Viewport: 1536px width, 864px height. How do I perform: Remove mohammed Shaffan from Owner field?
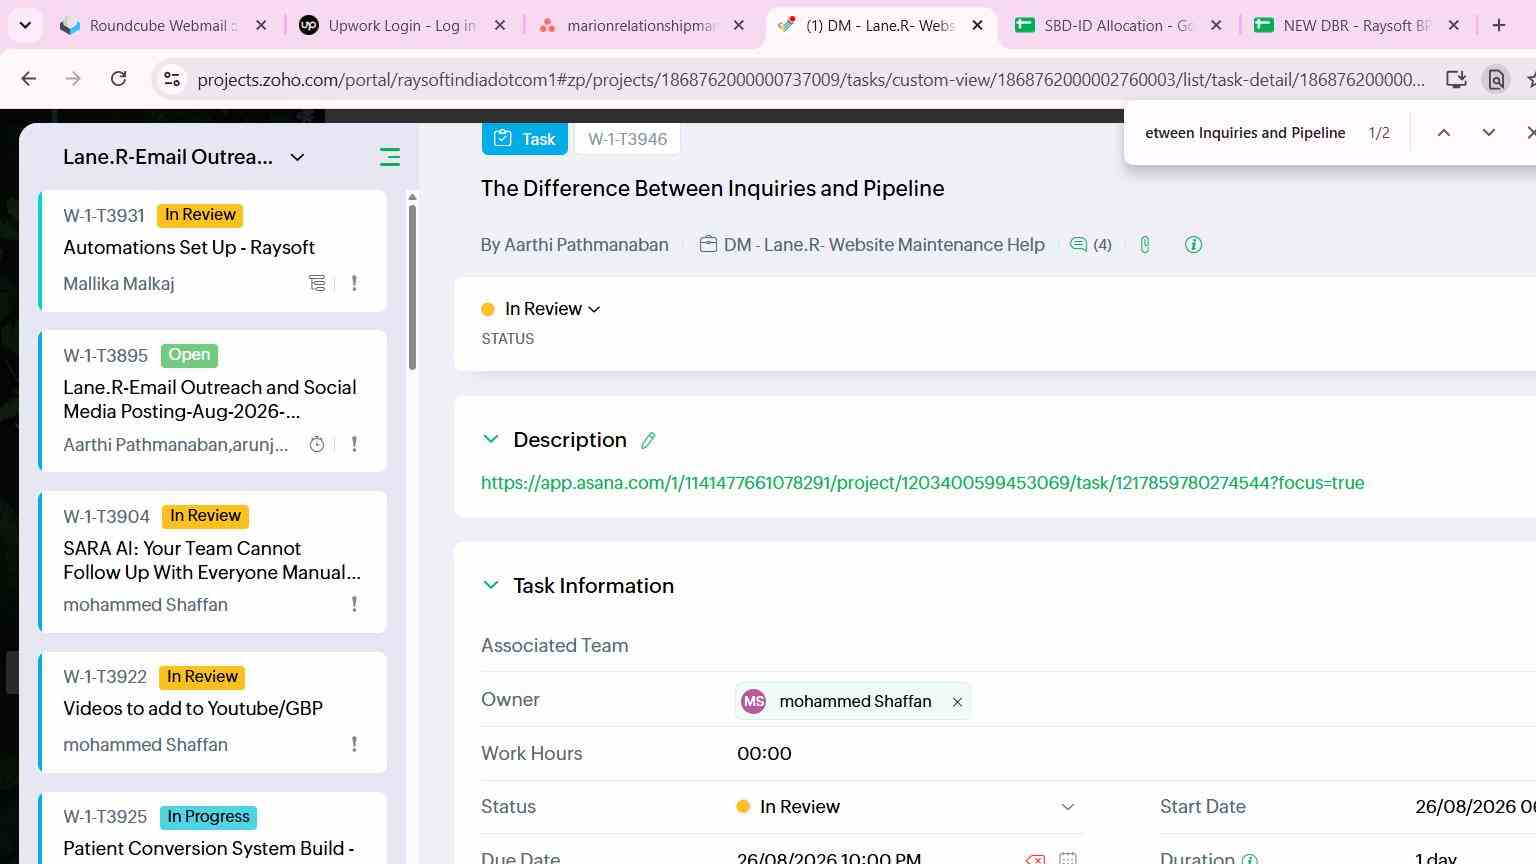tap(957, 702)
